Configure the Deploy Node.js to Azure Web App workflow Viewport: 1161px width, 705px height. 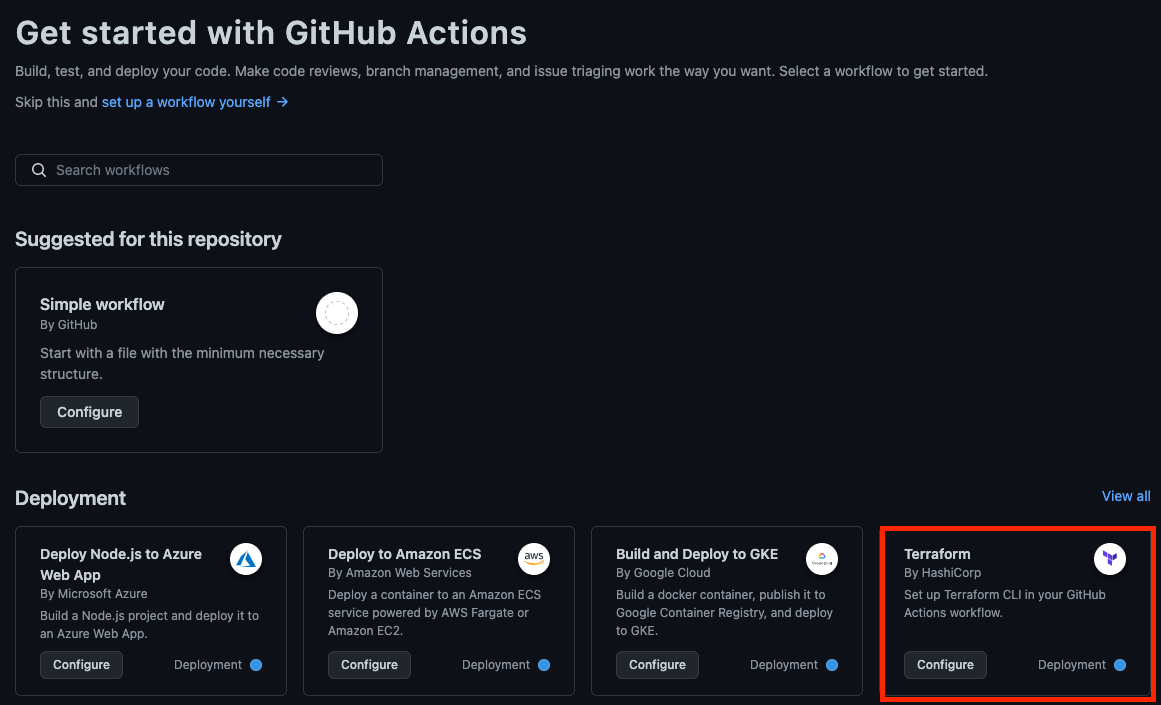[81, 664]
